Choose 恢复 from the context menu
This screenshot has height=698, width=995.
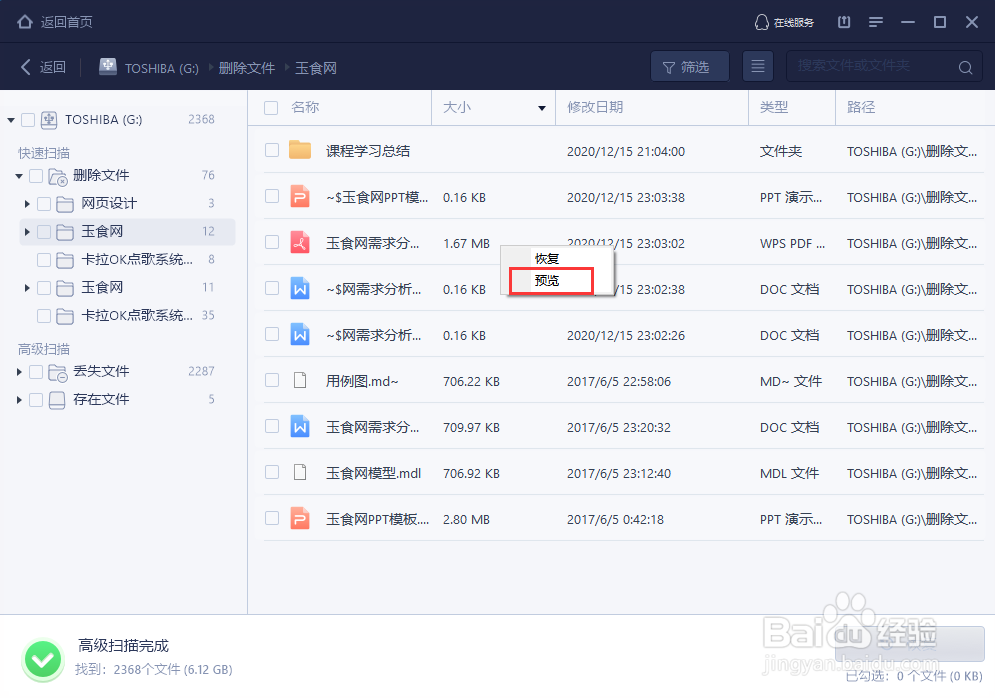click(x=547, y=259)
